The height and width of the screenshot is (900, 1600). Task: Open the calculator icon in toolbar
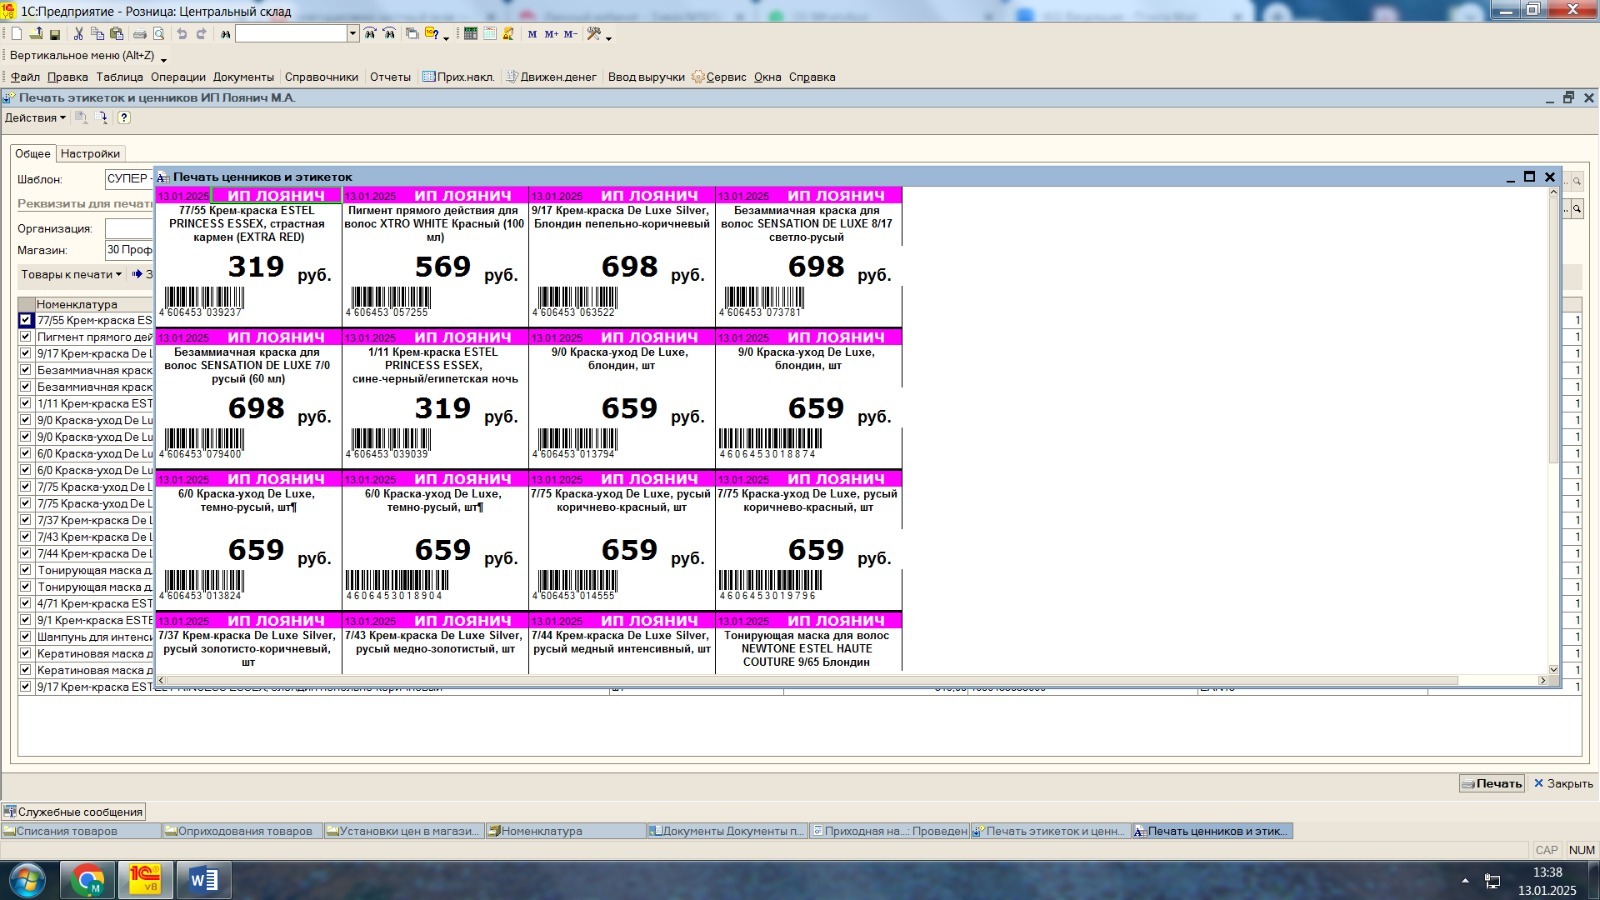(470, 34)
